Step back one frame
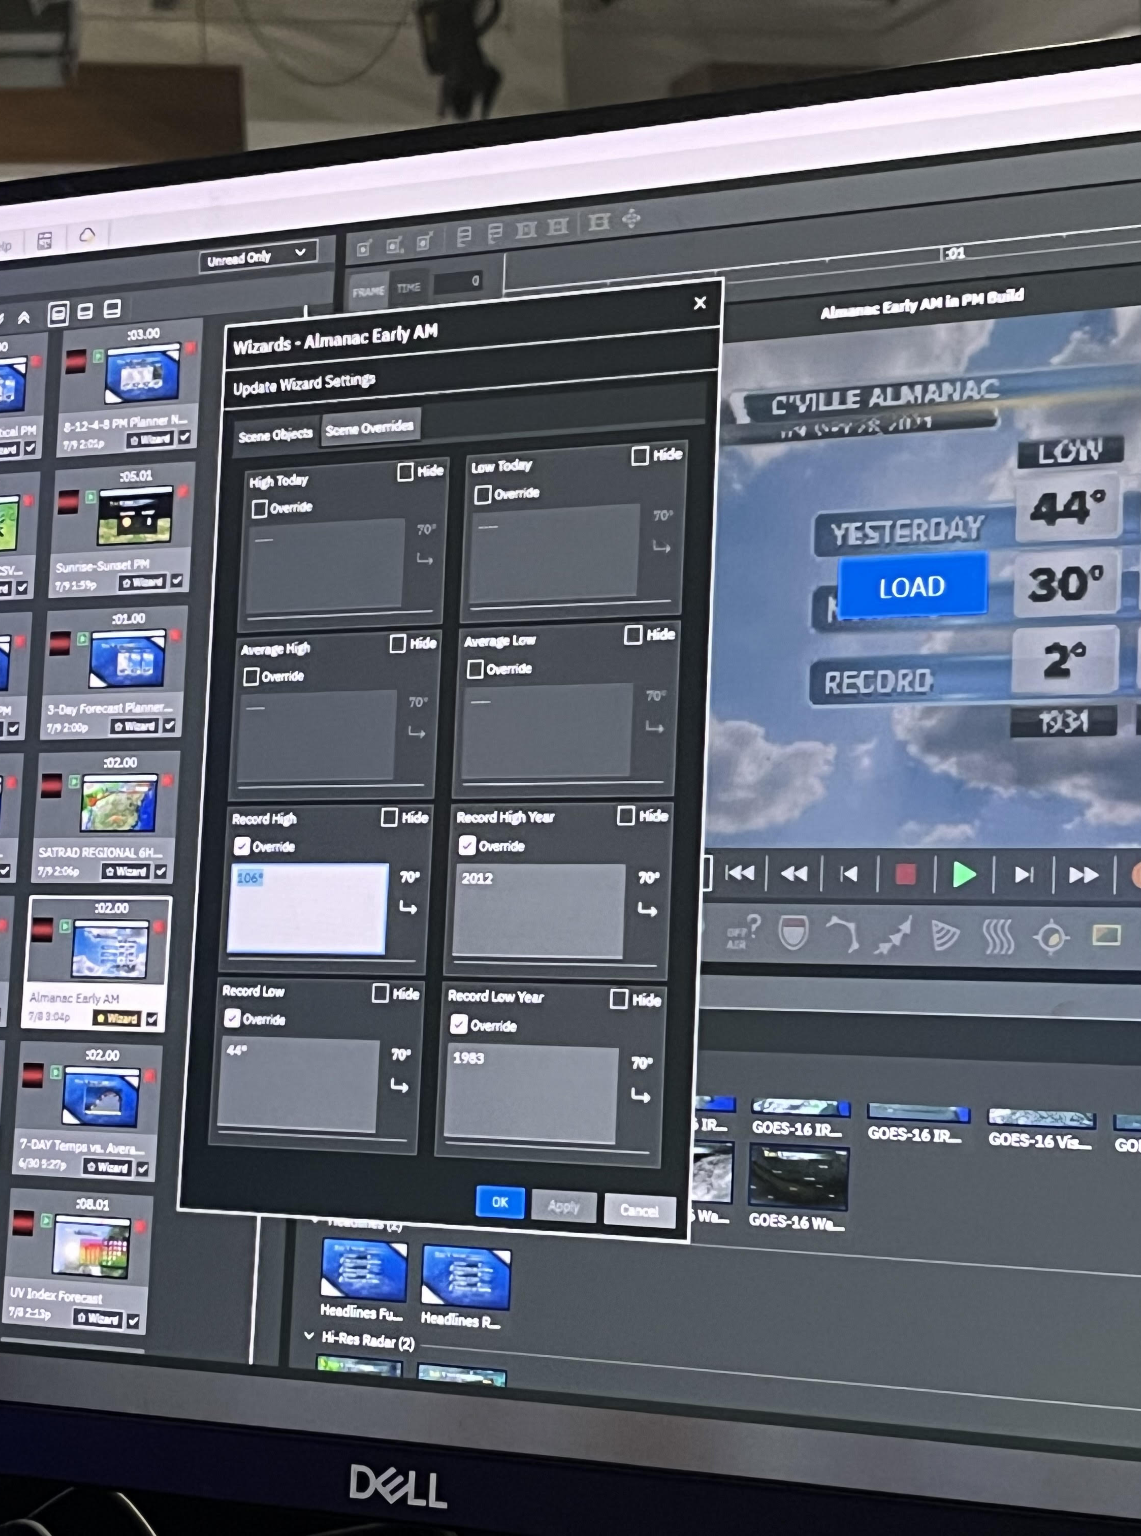 [849, 875]
